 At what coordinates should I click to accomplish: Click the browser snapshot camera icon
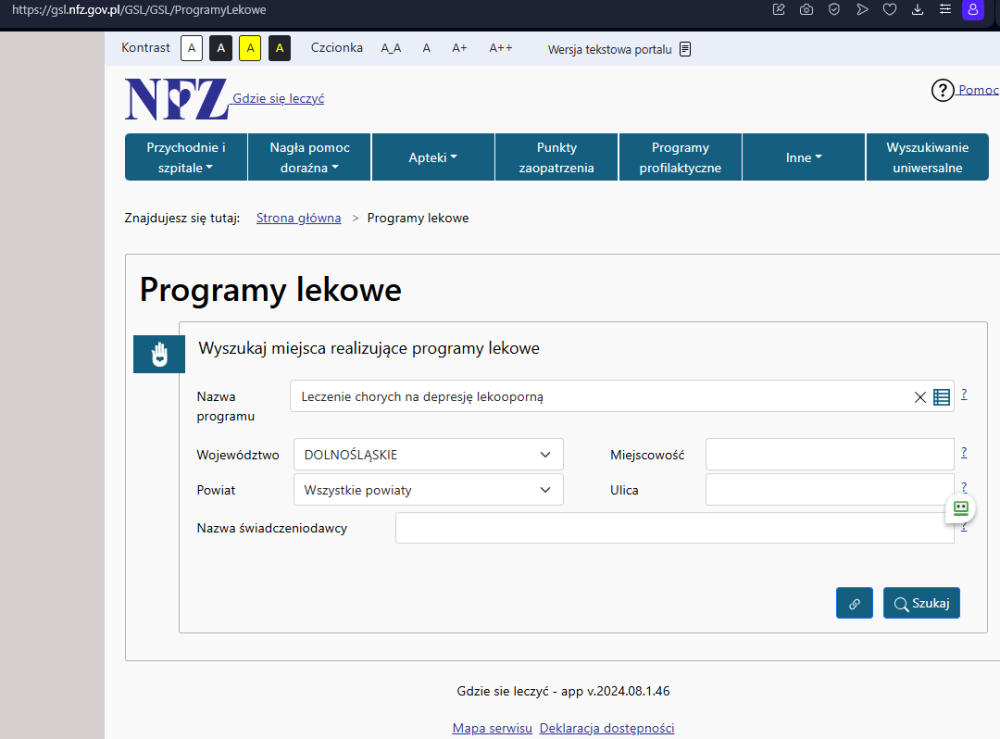[x=806, y=10]
